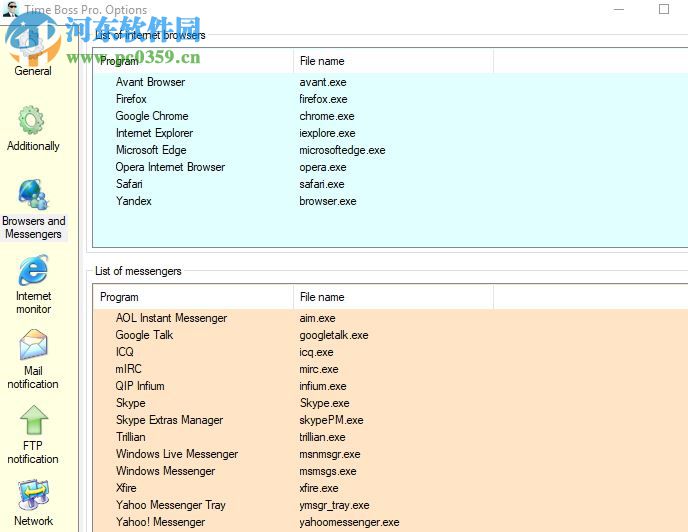The height and width of the screenshot is (532, 688).
Task: Select Yahoo! Messenger row
Action: 160,522
